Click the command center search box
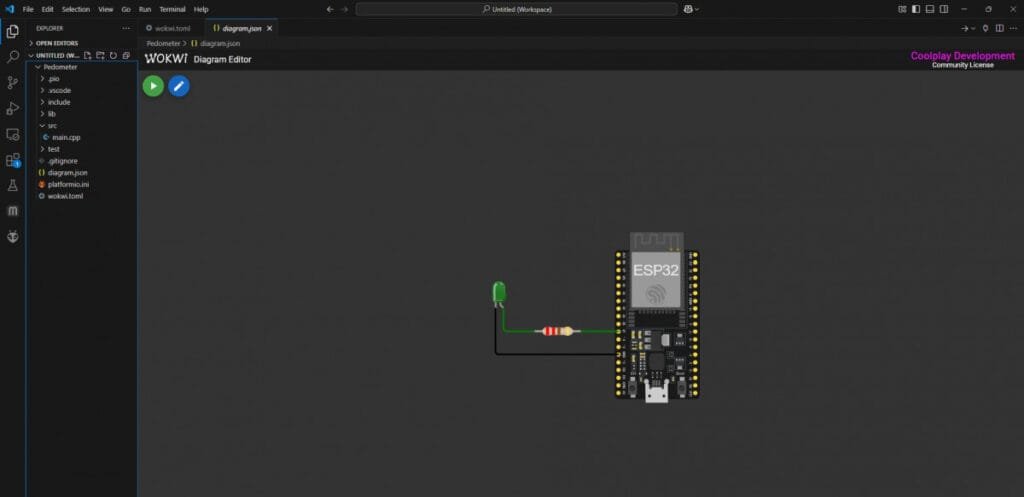The height and width of the screenshot is (497, 1024). tap(517, 9)
